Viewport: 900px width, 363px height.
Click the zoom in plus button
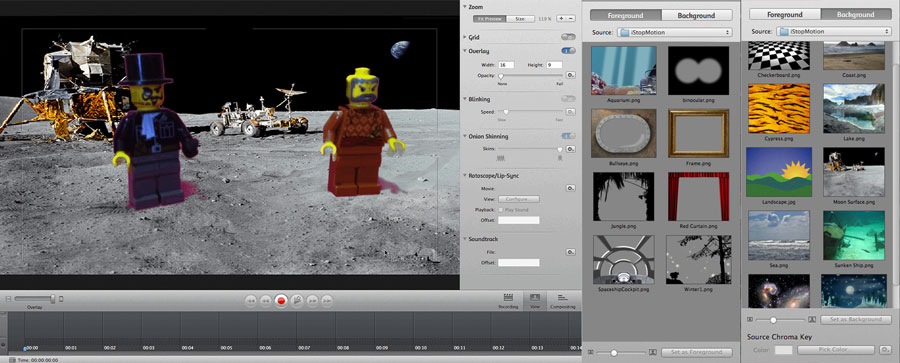point(561,18)
